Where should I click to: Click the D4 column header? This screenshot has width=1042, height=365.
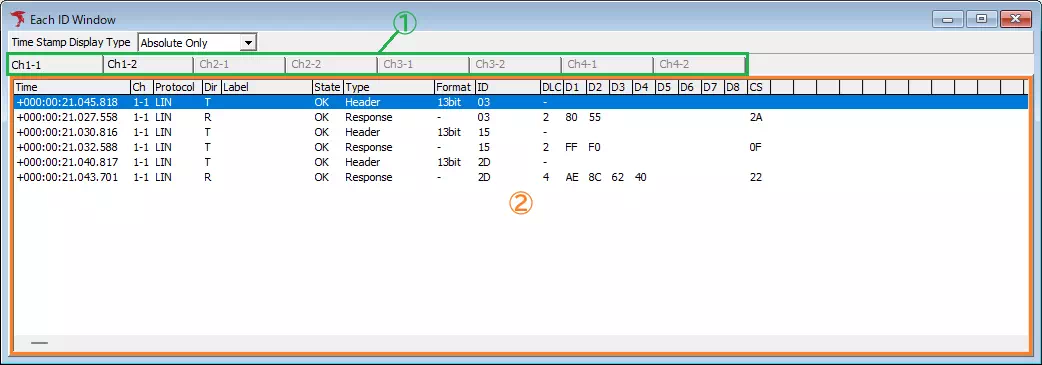click(x=643, y=87)
